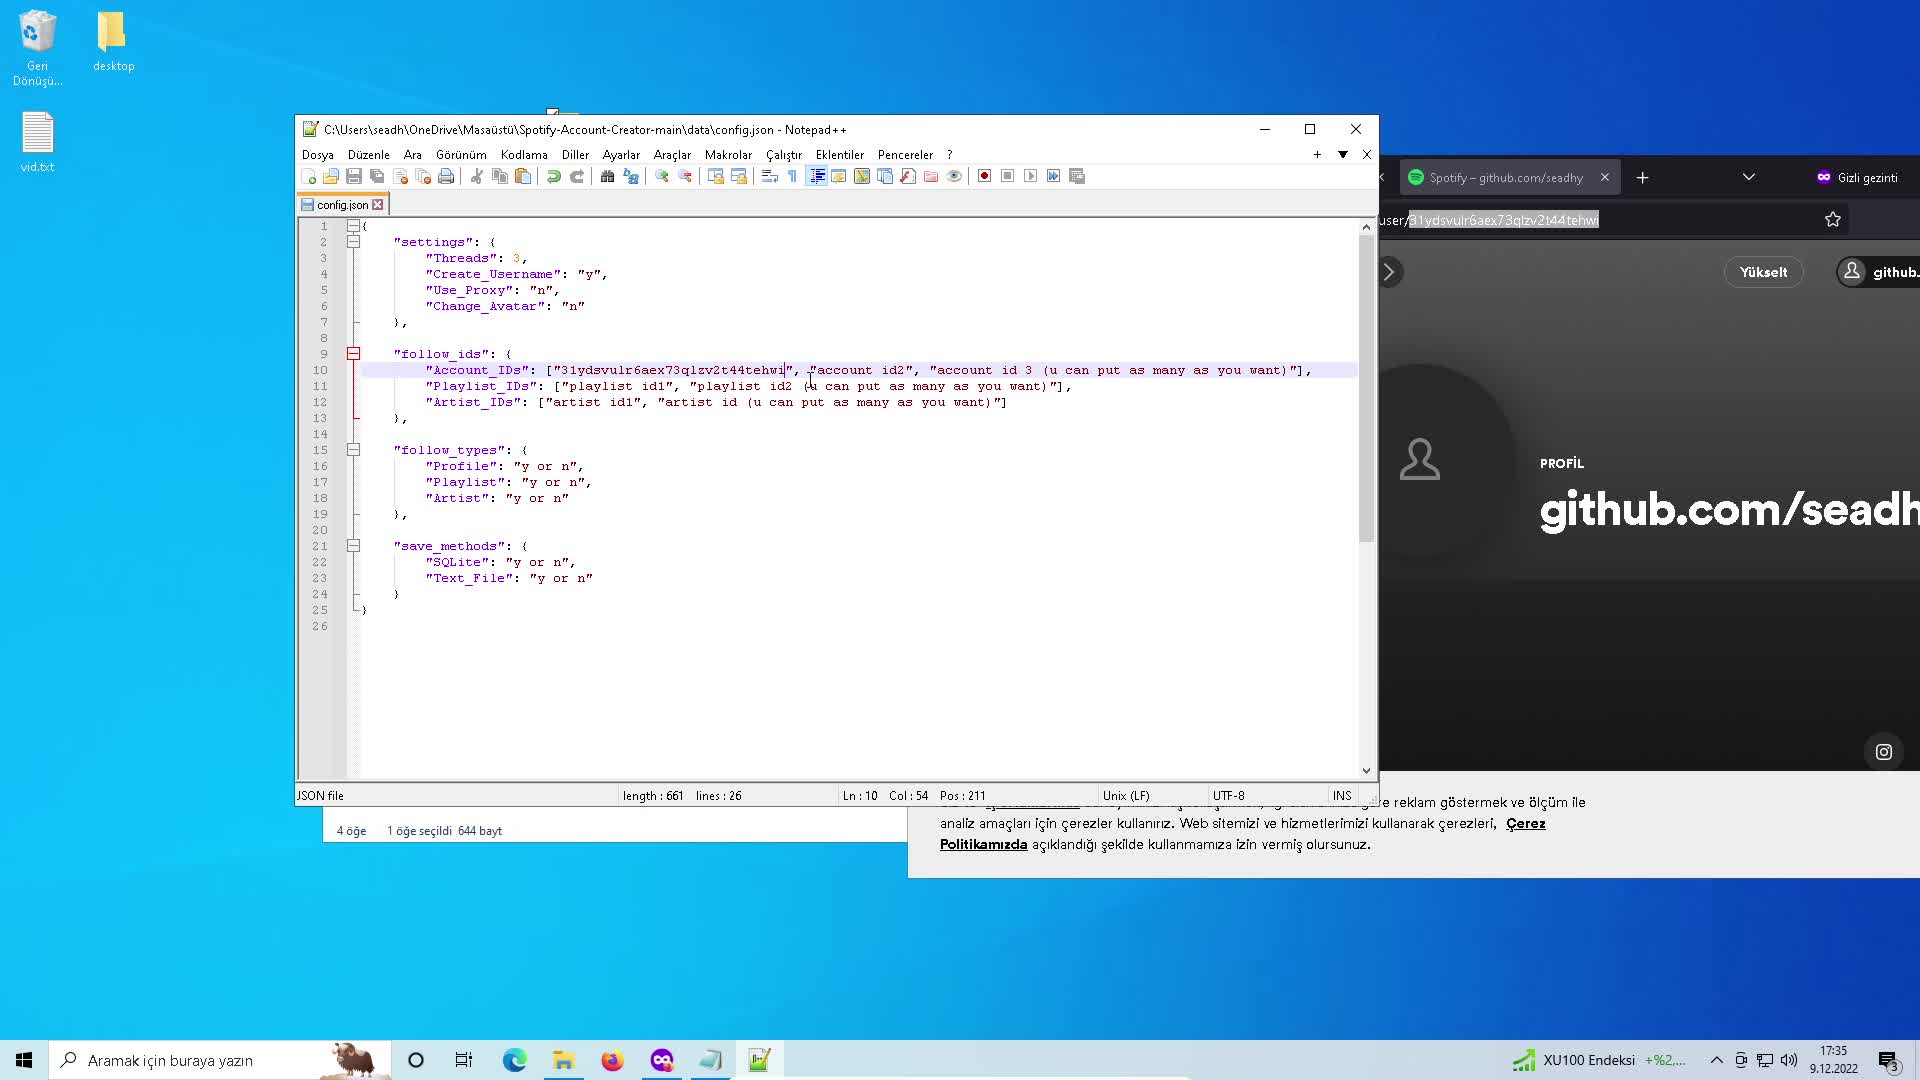Start macro recording from the toolbar
The height and width of the screenshot is (1080, 1920).
click(984, 176)
